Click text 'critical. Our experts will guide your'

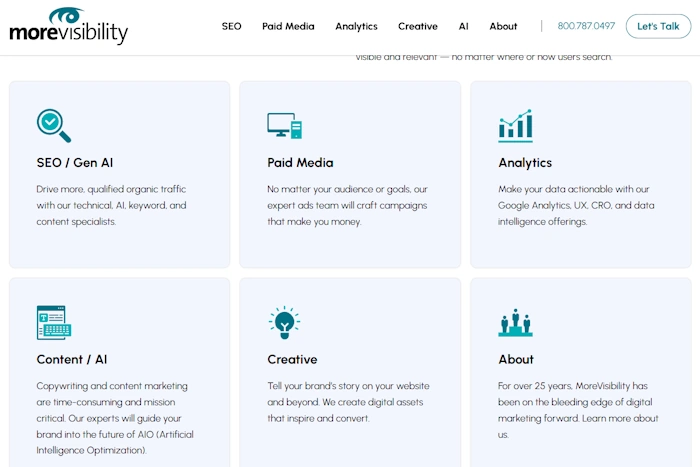[x=109, y=418]
